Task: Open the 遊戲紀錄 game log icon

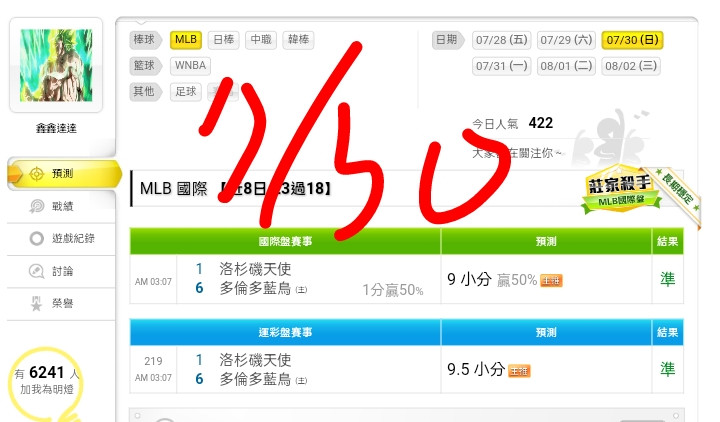Action: [37, 238]
